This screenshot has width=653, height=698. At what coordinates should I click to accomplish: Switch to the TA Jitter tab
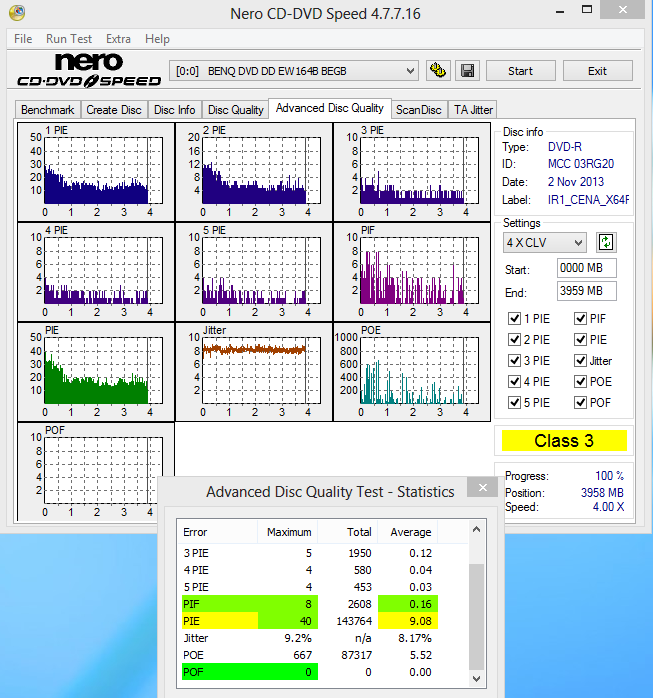473,110
